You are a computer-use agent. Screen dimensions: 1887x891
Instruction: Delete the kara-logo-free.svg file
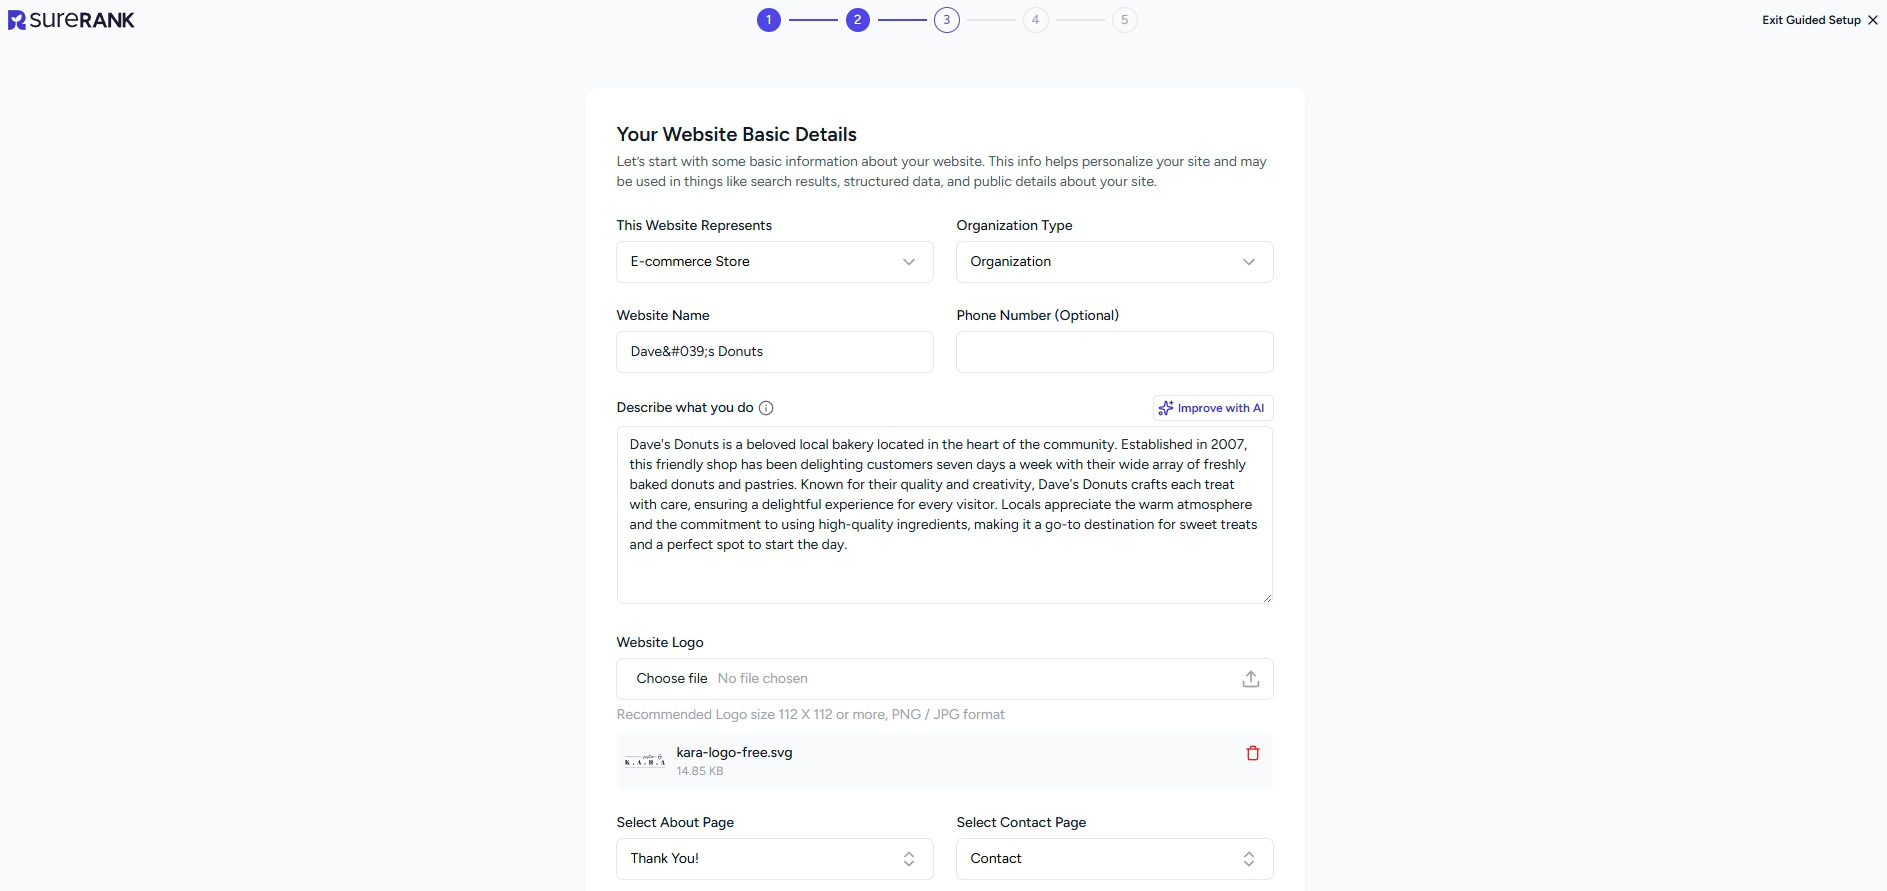[1252, 753]
